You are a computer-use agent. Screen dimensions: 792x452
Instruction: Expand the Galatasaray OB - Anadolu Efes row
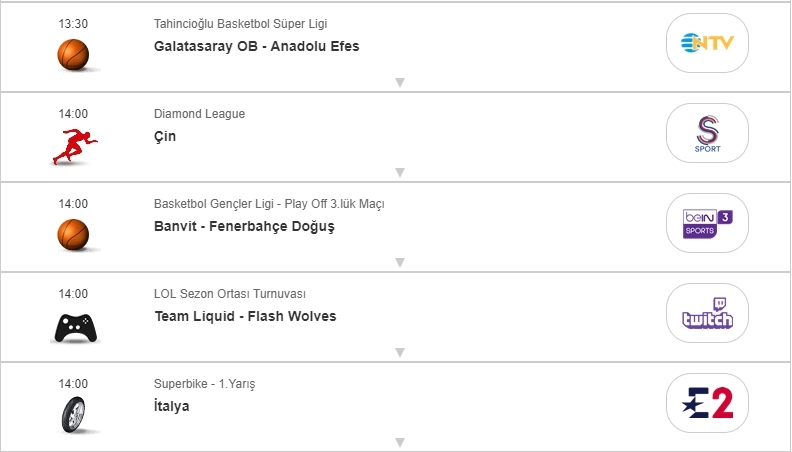(x=399, y=83)
